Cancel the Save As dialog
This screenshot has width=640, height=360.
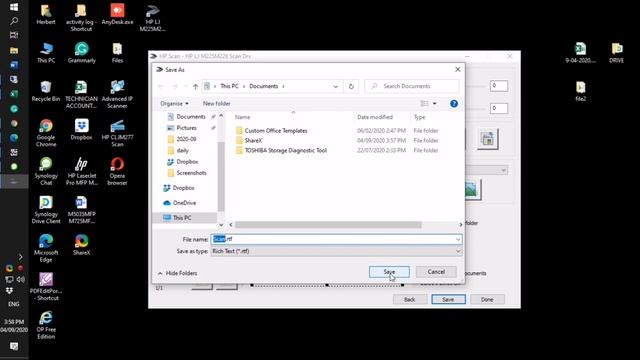[436, 272]
